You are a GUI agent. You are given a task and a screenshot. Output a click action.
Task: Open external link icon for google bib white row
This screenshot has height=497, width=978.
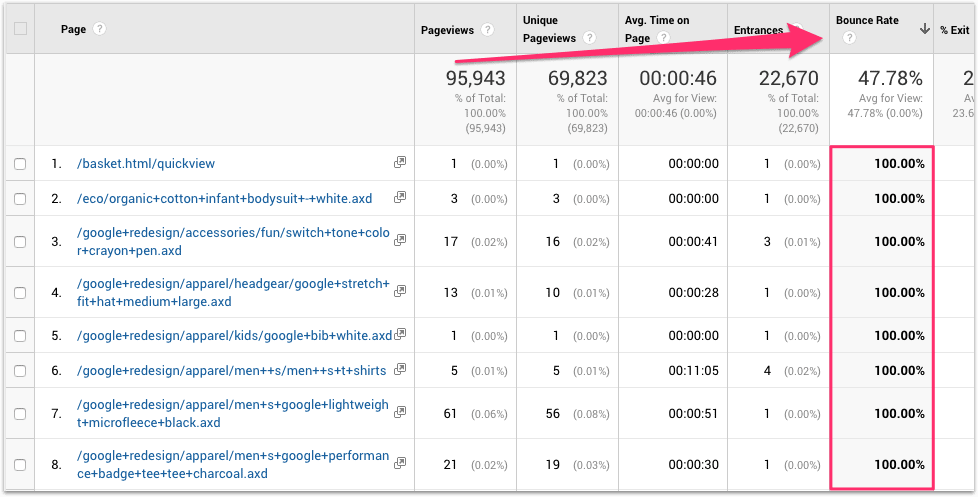pyautogui.click(x=400, y=335)
